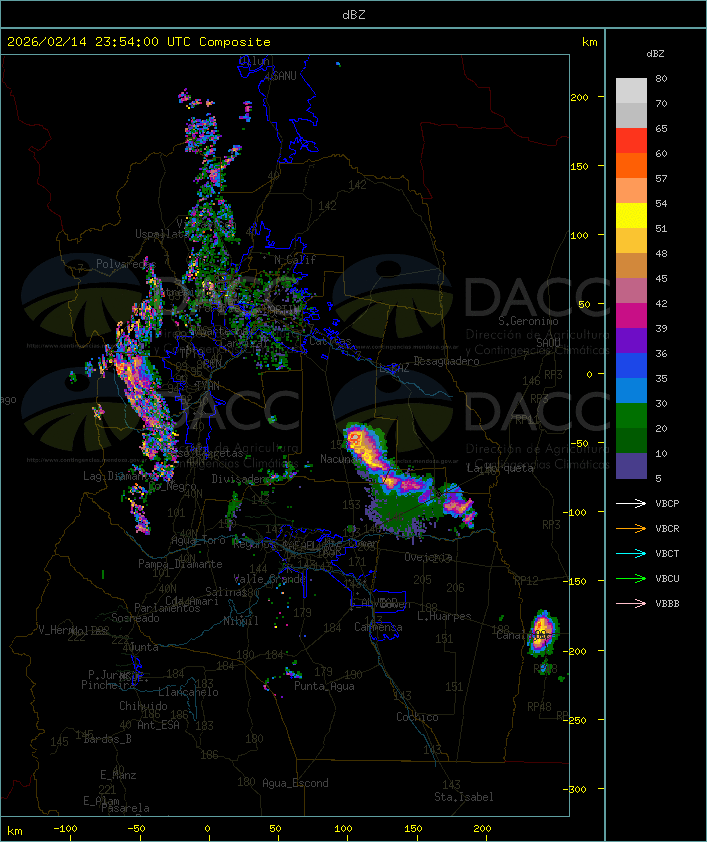Image resolution: width=707 pixels, height=842 pixels.
Task: Click the dBZ heading above the legend
Action: point(655,54)
